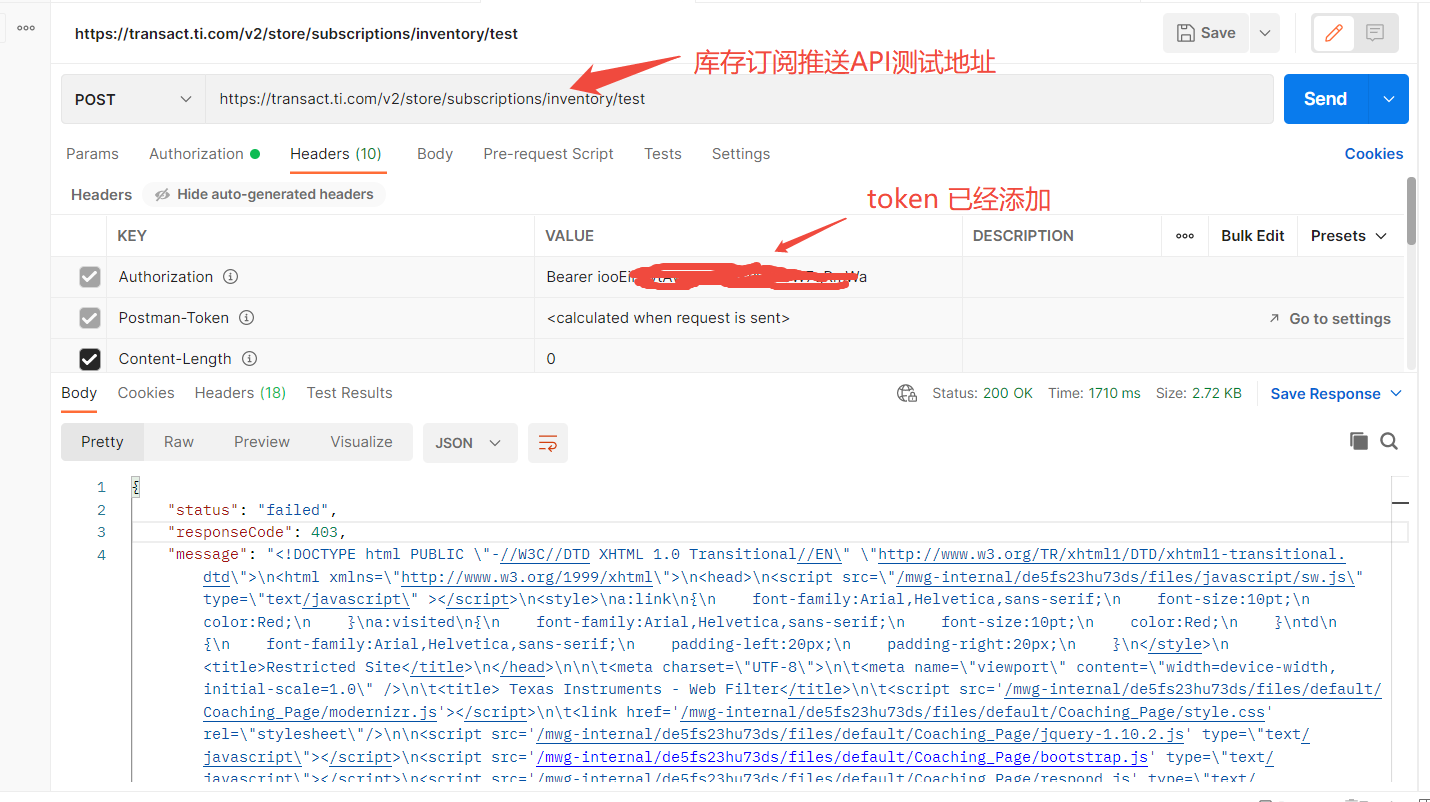Click the "Status: 200 OK" indicator
This screenshot has width=1430, height=802.
pyautogui.click(x=982, y=394)
